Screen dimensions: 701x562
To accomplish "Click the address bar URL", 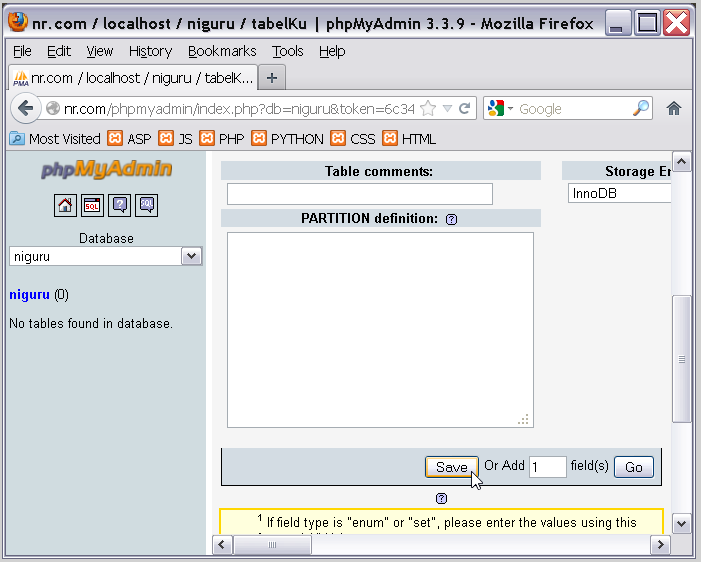I will click(x=239, y=109).
